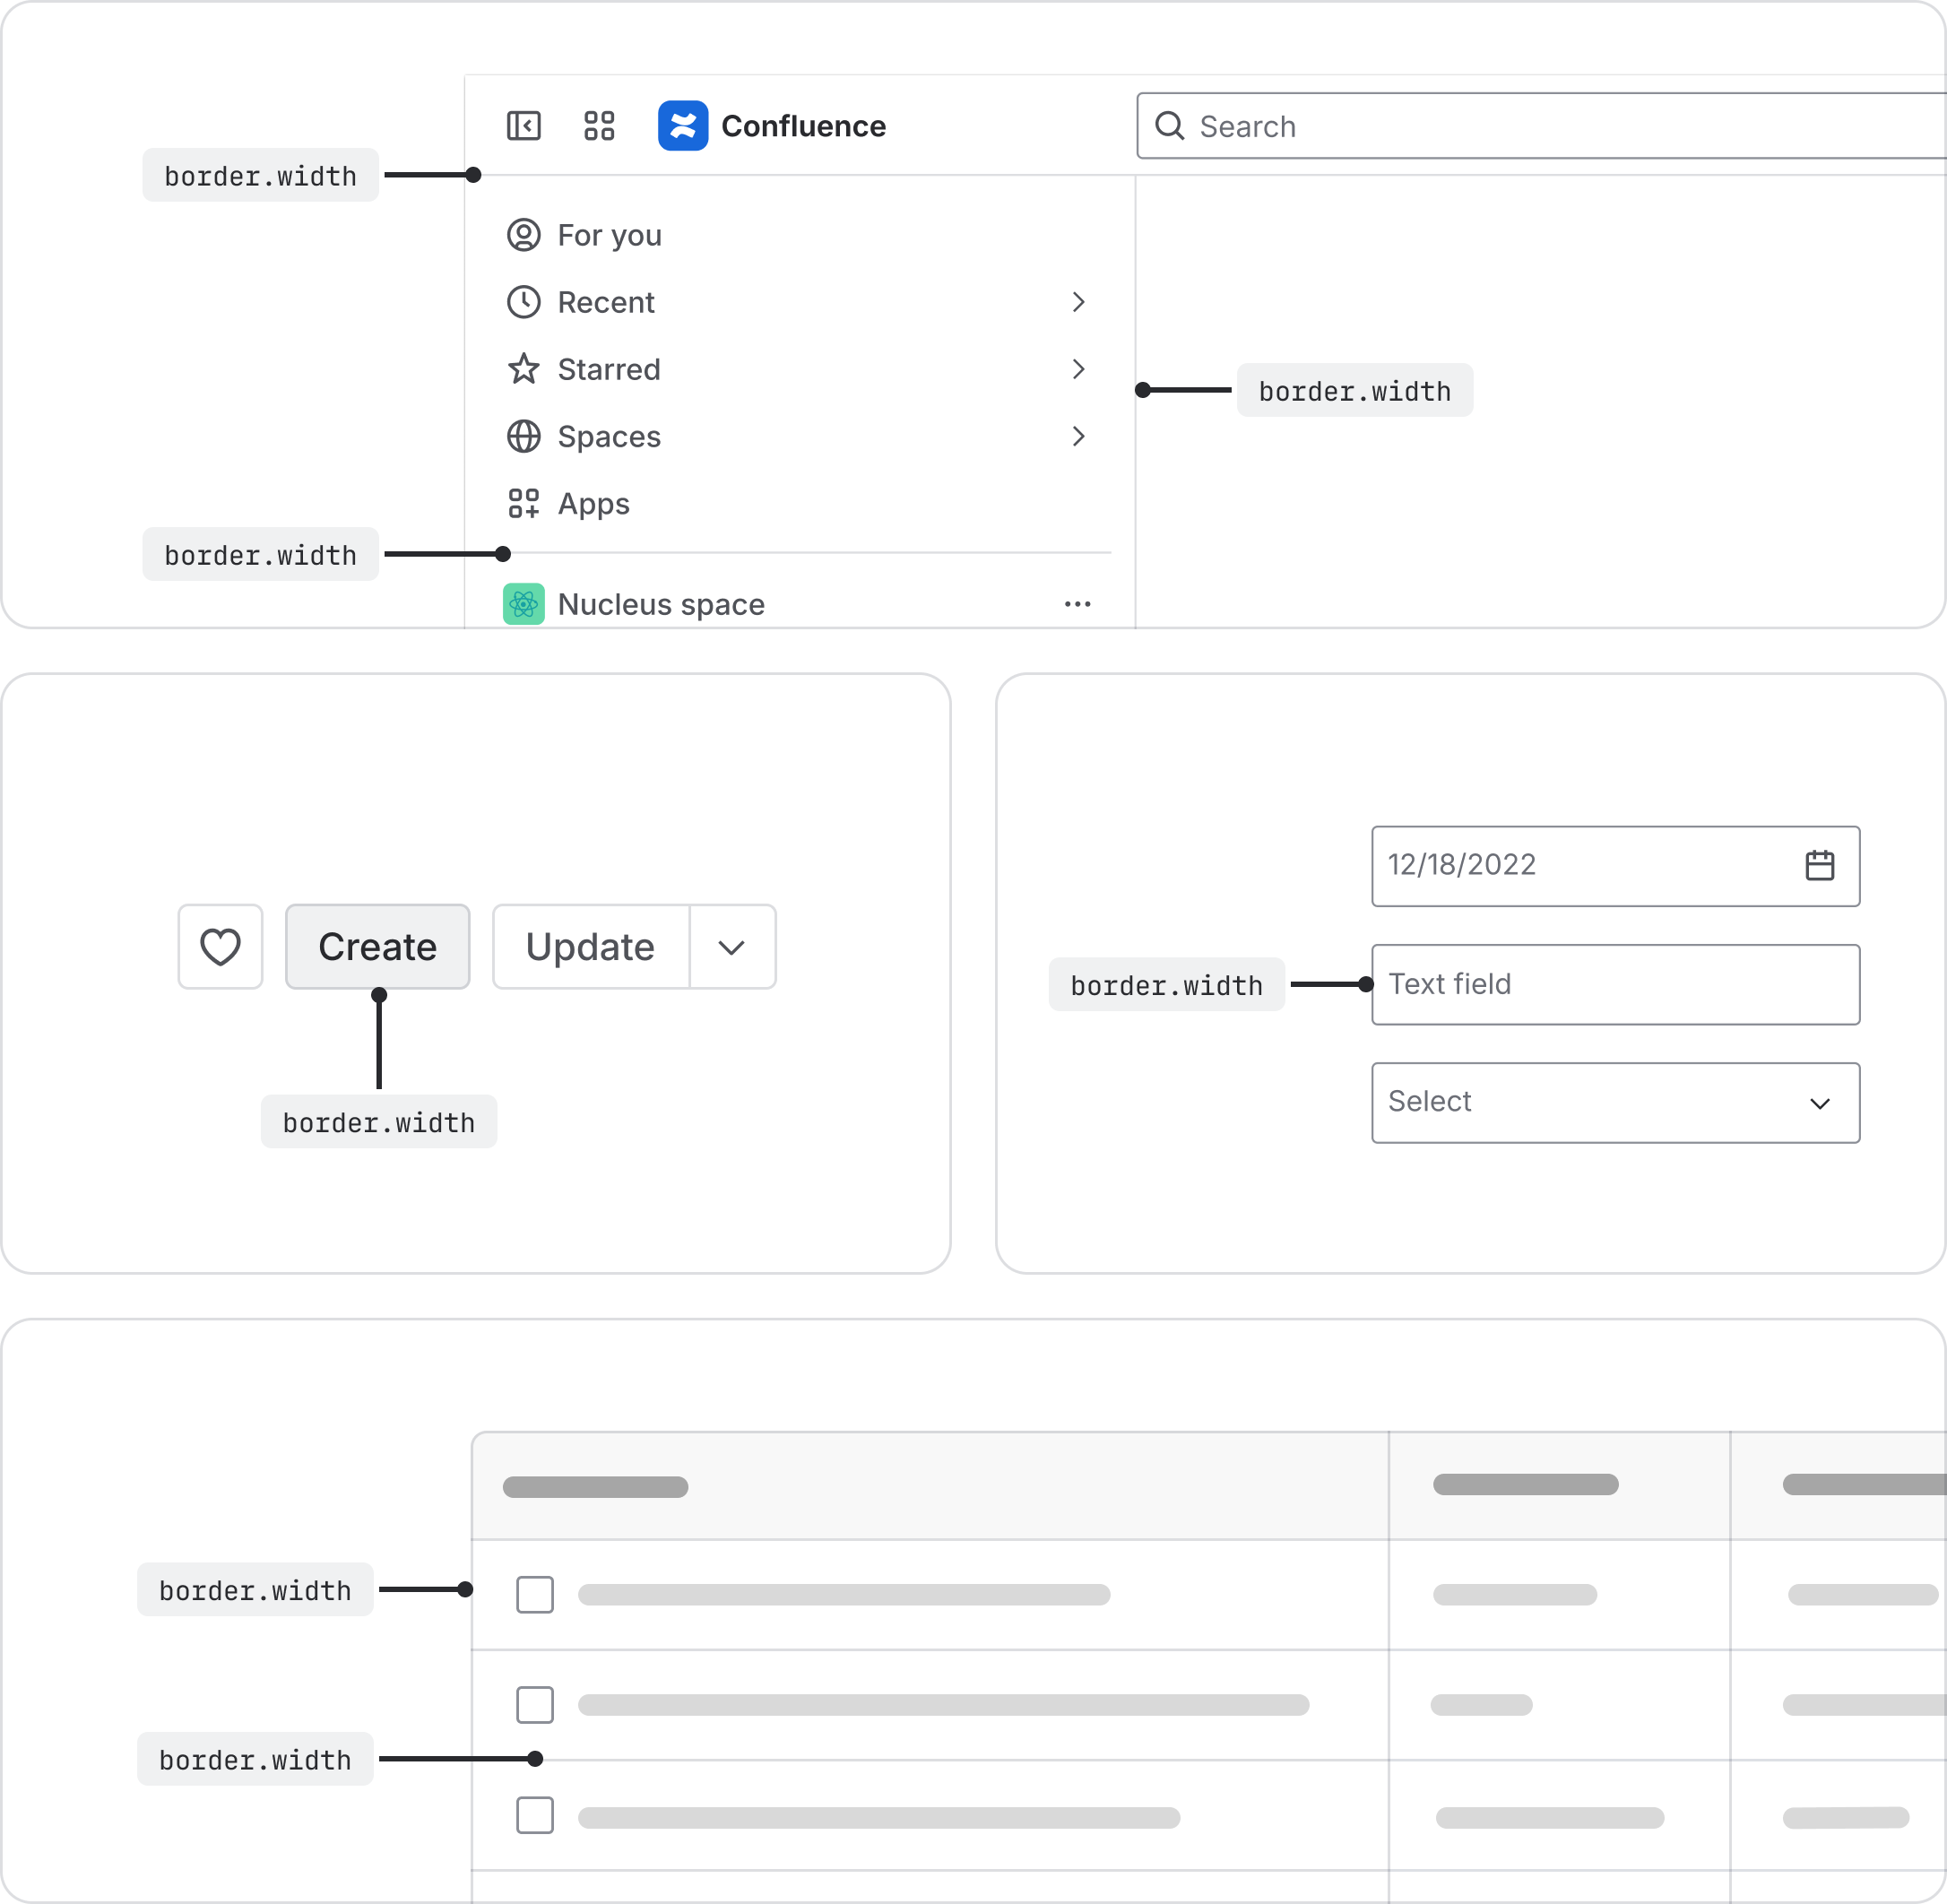Screen dimensions: 1947x1904
Task: Expand the Starred menu chevron
Action: pos(1078,369)
